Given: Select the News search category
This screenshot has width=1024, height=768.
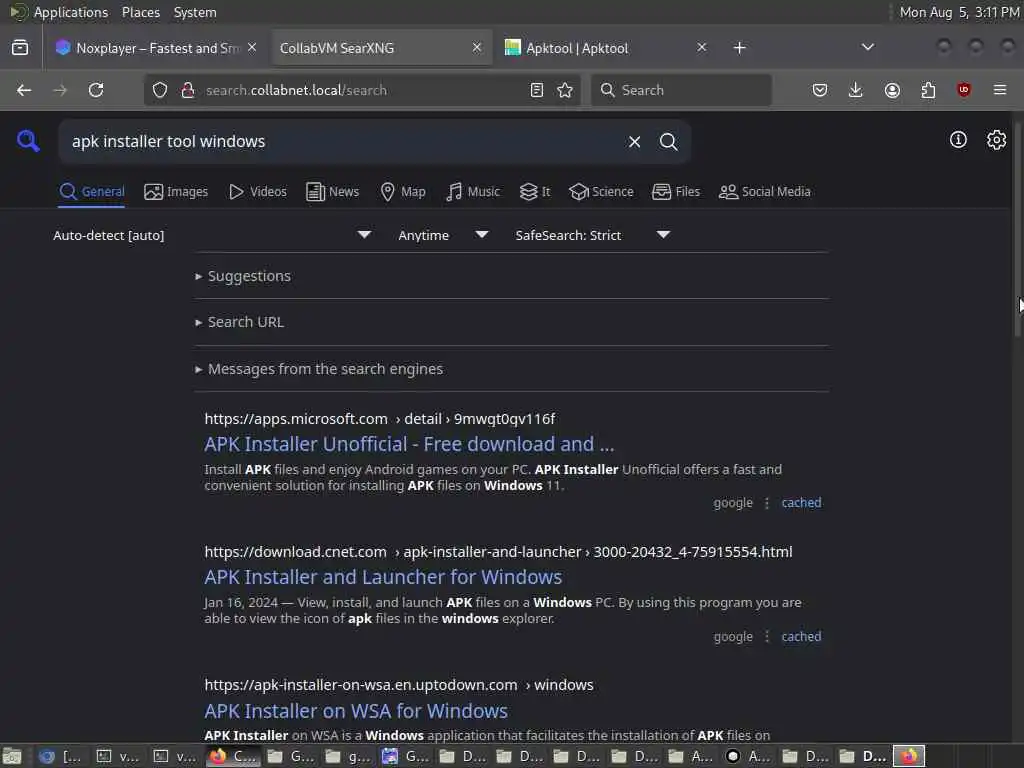Looking at the screenshot, I should [x=332, y=191].
